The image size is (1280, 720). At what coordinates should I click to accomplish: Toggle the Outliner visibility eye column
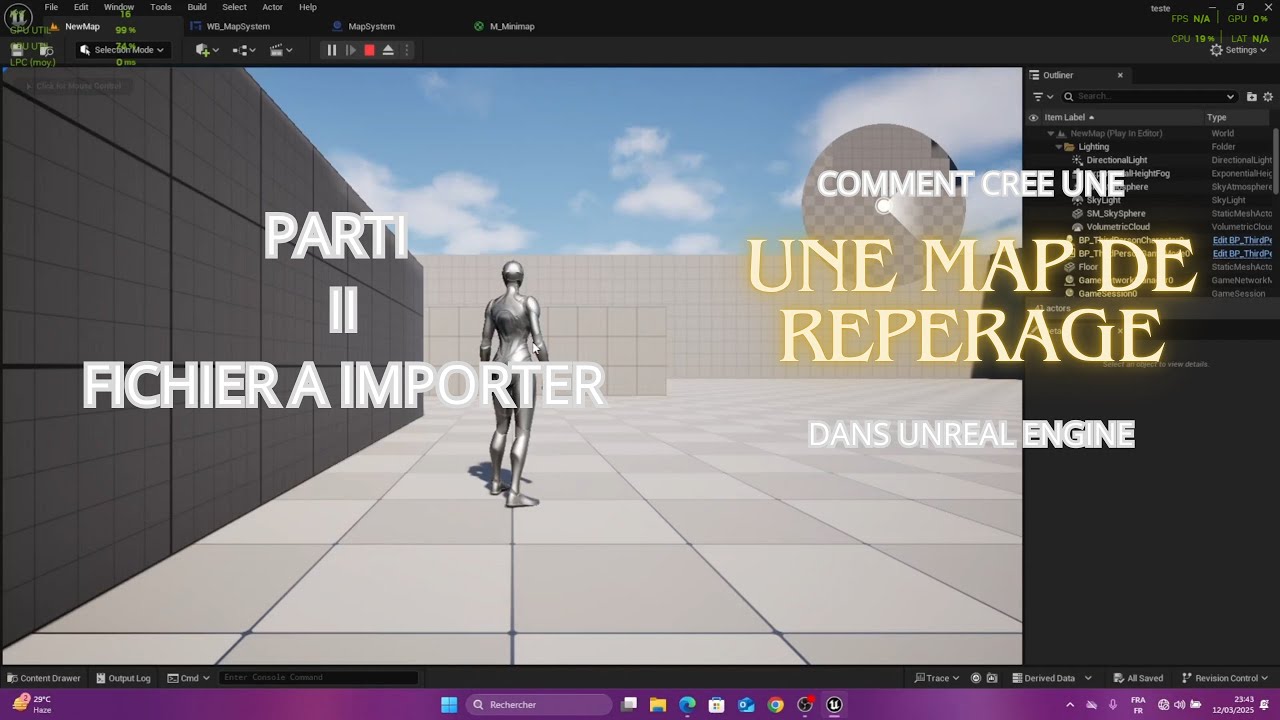pos(1034,117)
